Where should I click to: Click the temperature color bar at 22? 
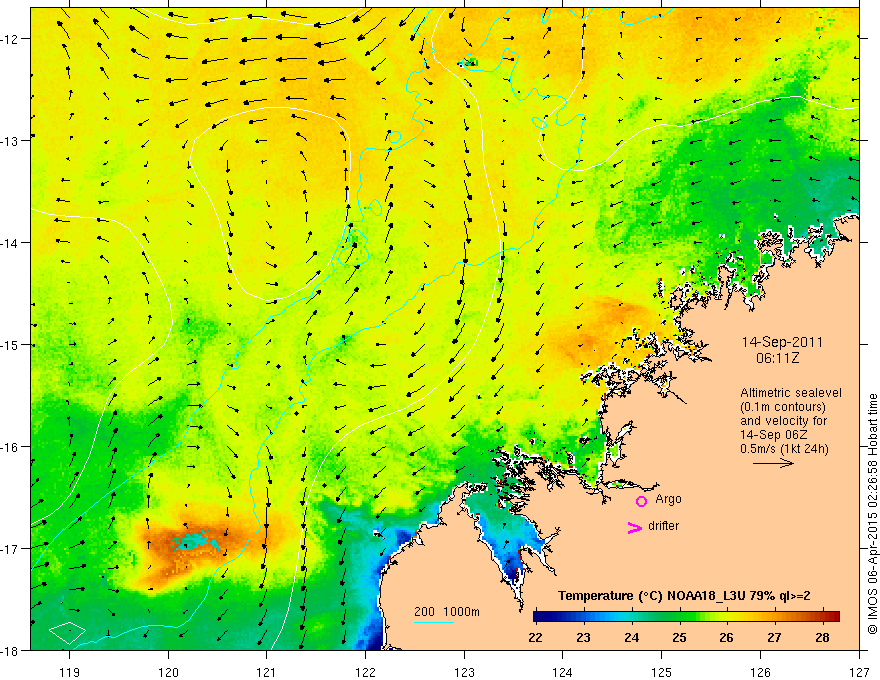[535, 616]
